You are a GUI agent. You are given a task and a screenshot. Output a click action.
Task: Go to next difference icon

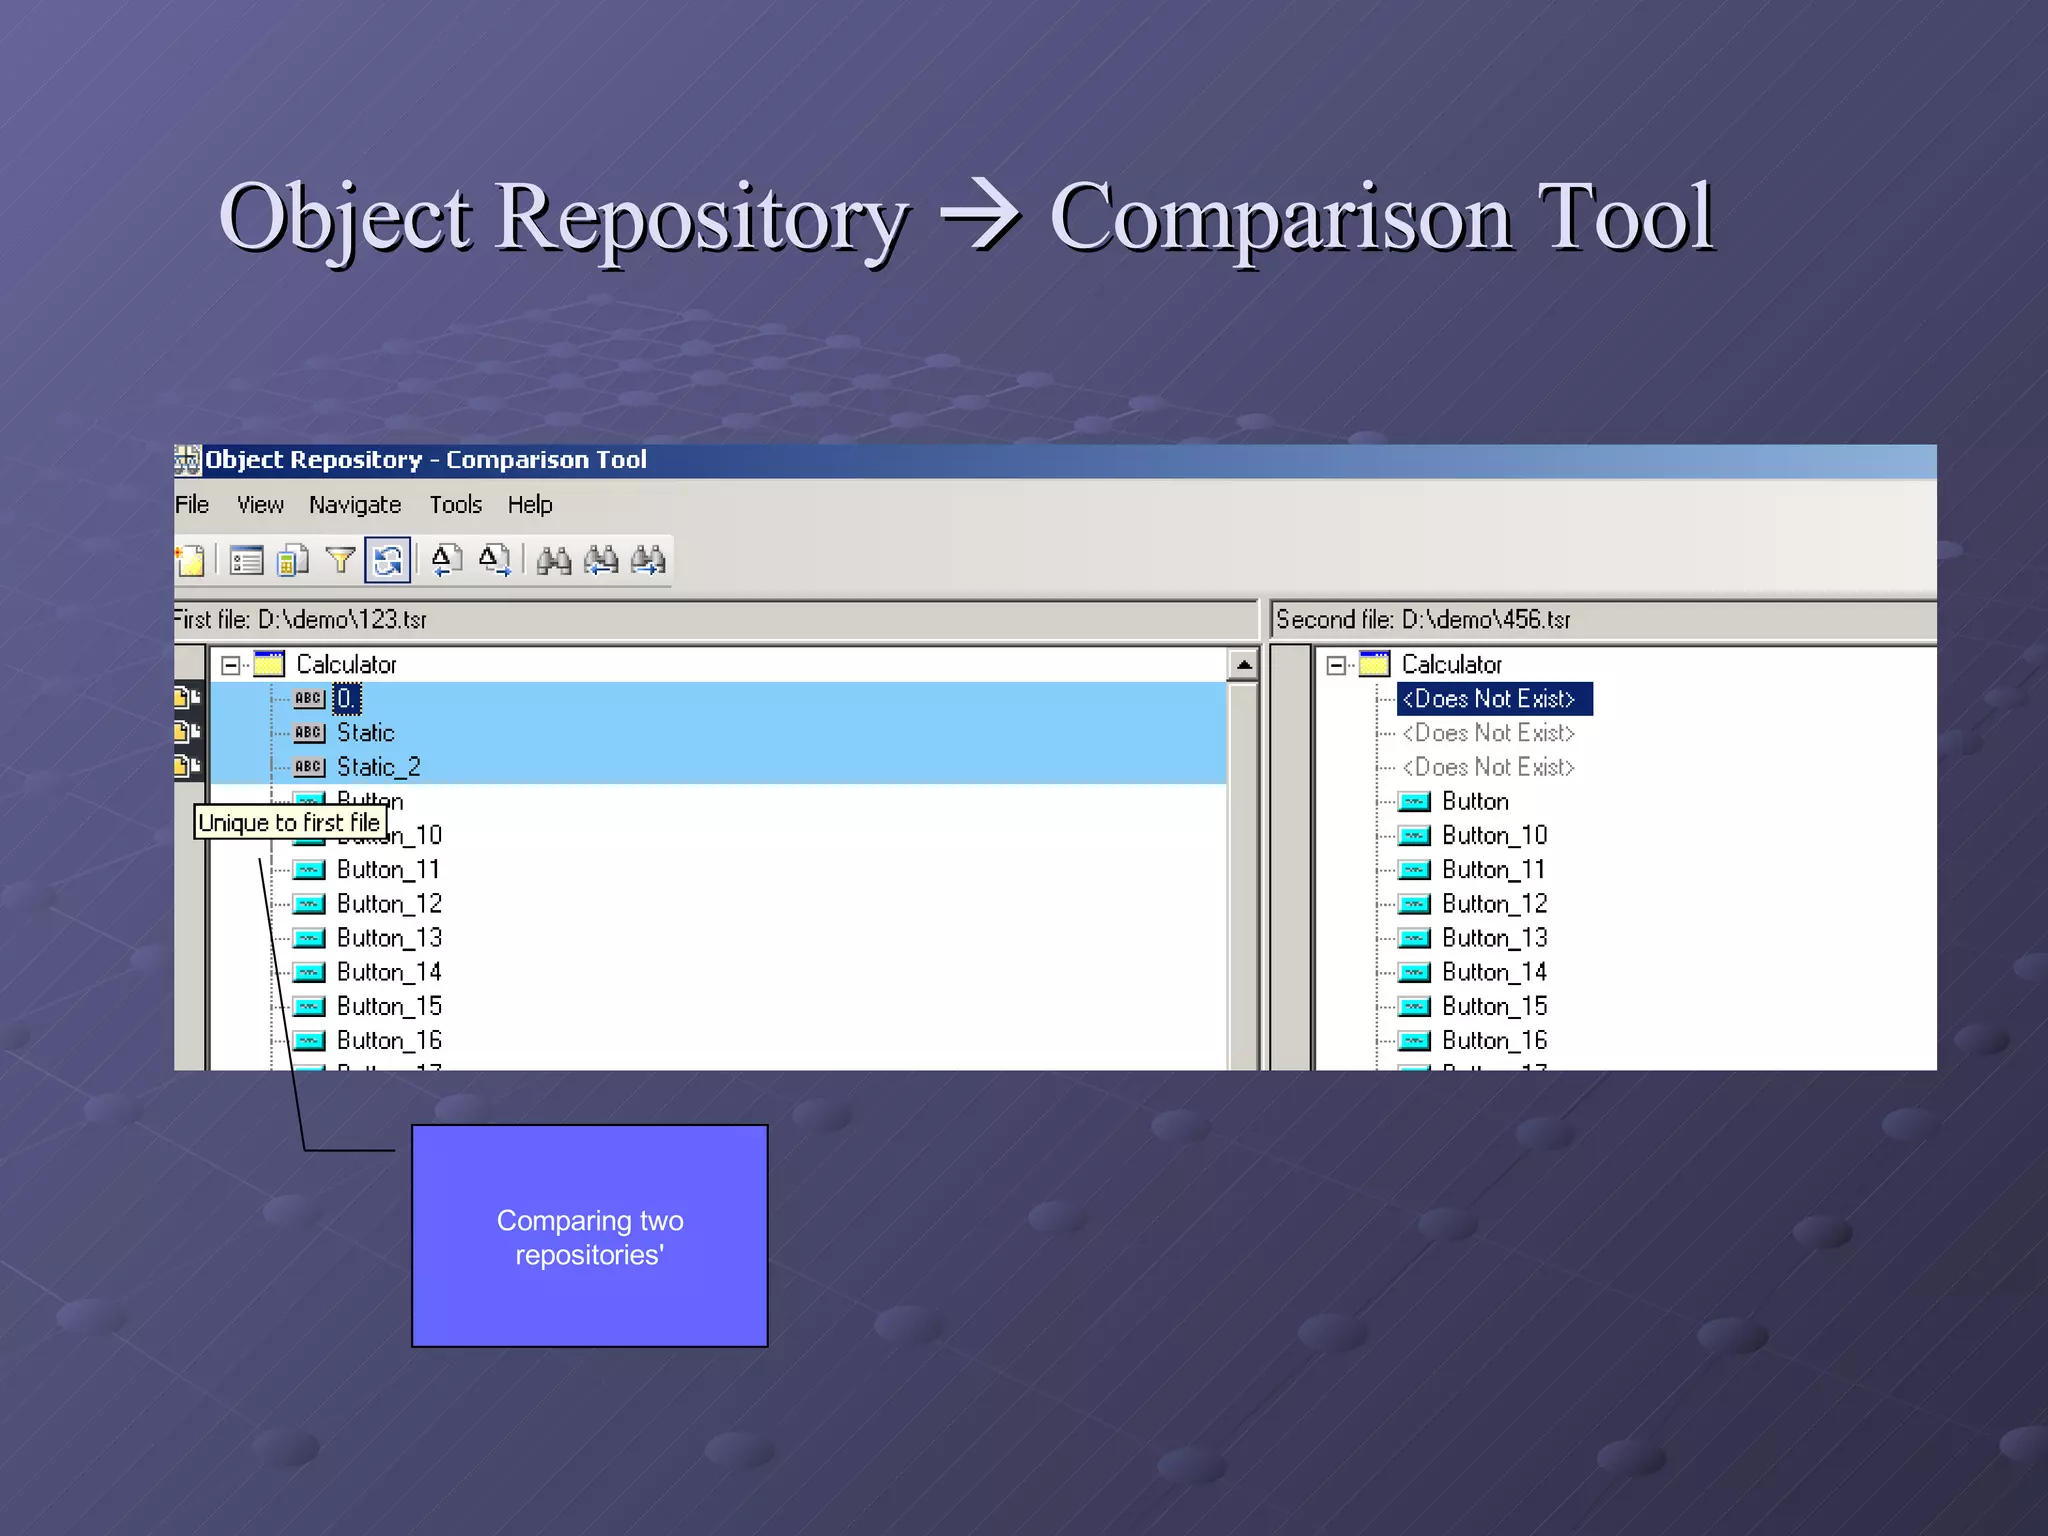pyautogui.click(x=495, y=560)
